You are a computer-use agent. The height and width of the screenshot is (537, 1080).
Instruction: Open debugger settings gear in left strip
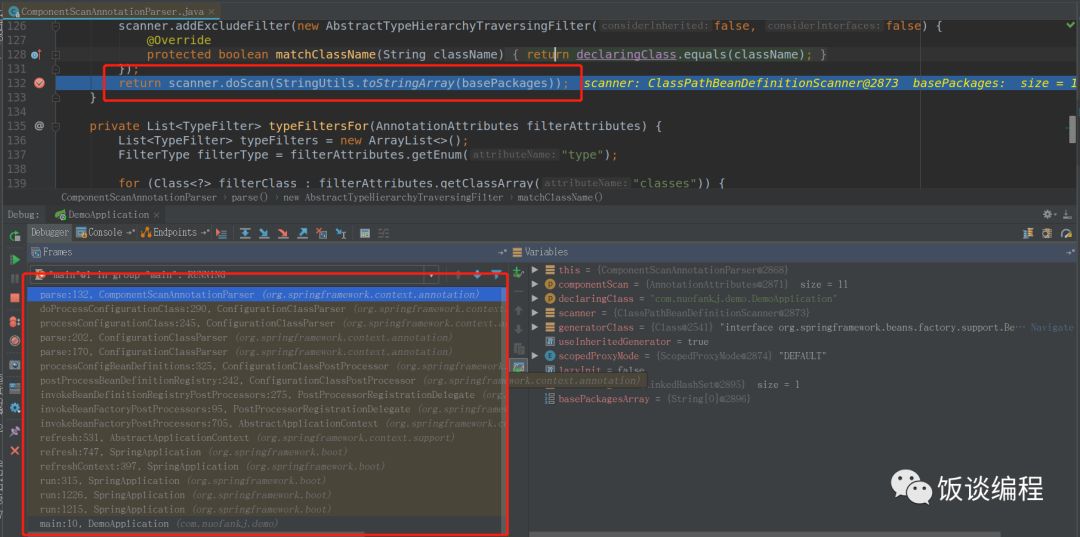coord(14,408)
